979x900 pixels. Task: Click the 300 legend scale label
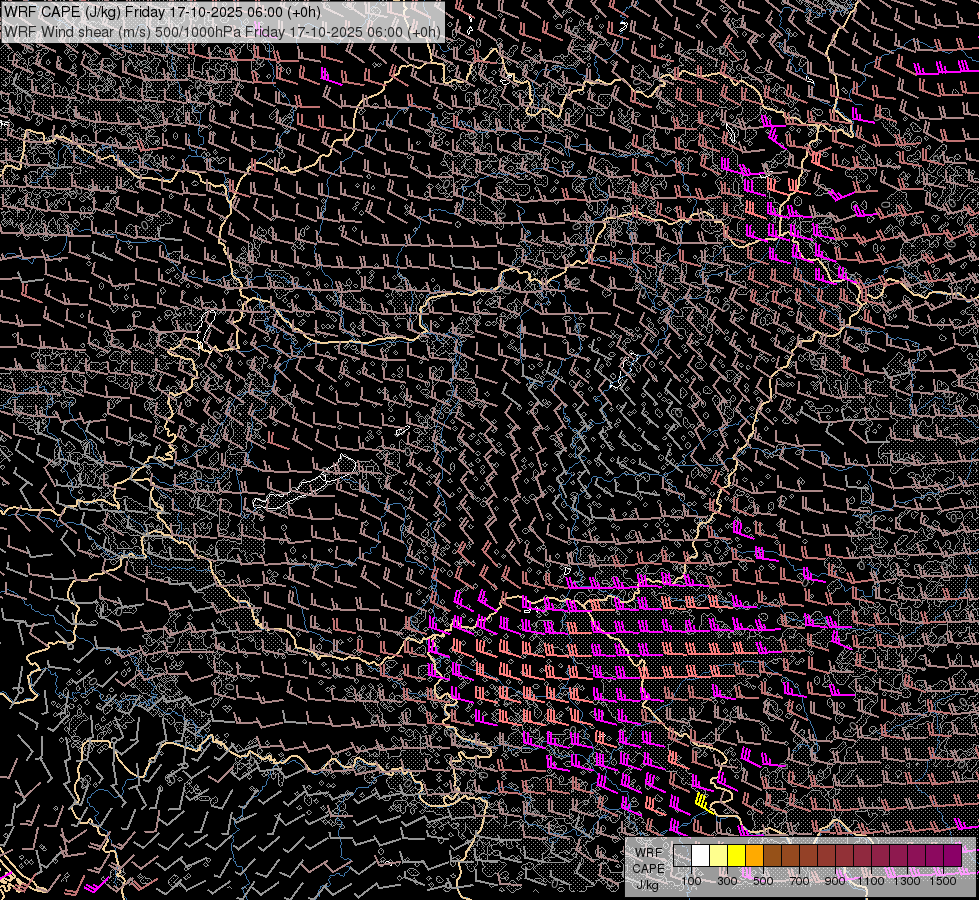point(727,881)
